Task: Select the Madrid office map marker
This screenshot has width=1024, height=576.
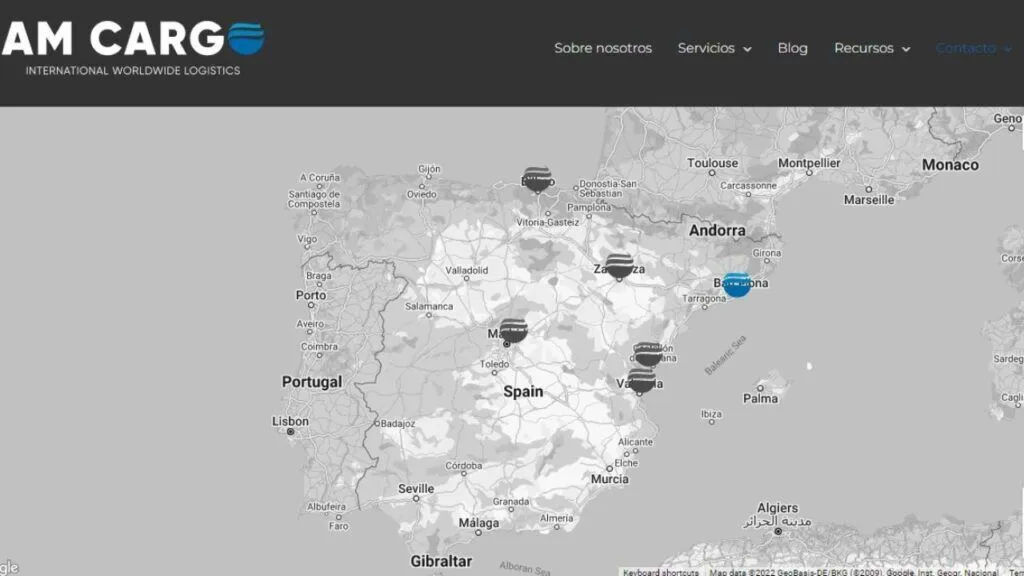Action: click(x=513, y=330)
